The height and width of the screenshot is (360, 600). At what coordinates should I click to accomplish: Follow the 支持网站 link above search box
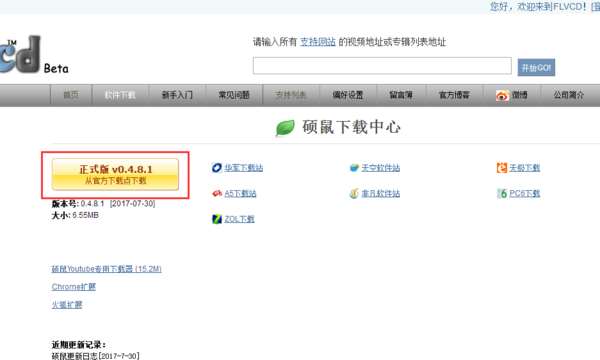click(x=318, y=42)
